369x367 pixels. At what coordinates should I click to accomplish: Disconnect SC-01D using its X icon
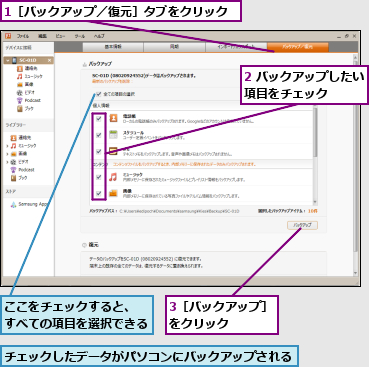(49, 60)
